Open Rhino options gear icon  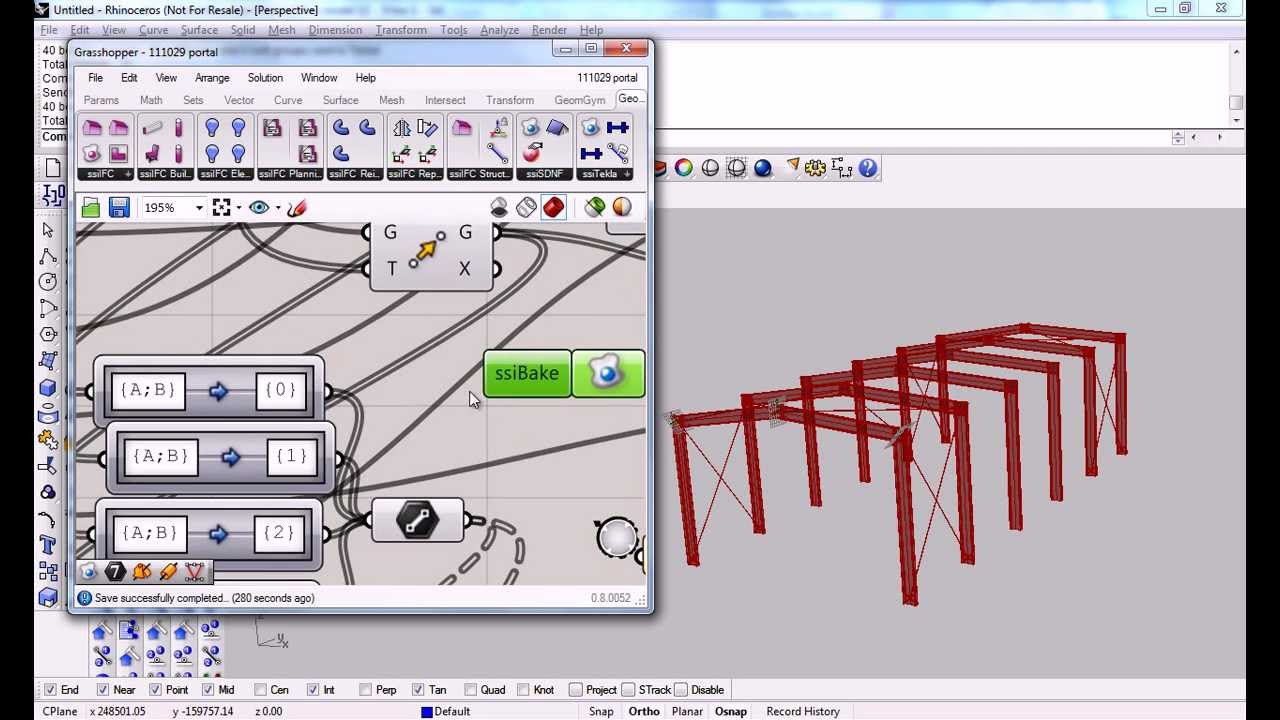(815, 168)
